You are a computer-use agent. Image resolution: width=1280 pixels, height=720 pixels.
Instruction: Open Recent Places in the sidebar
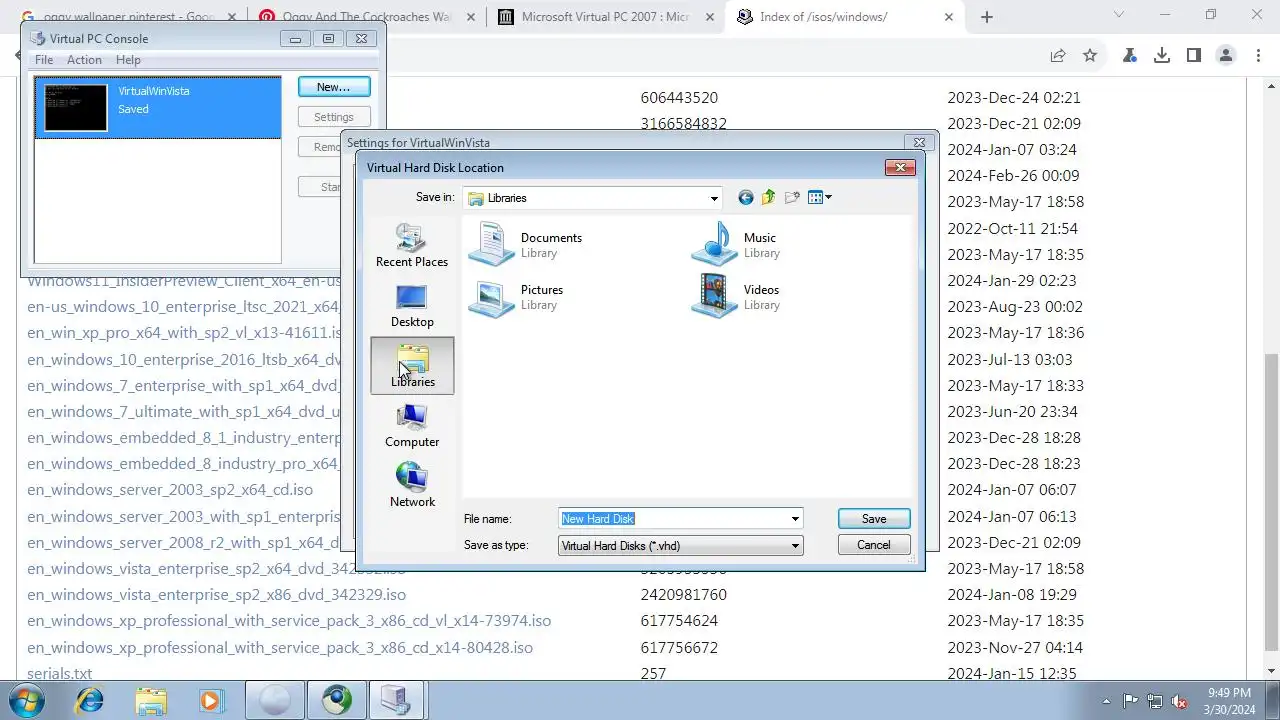point(412,245)
